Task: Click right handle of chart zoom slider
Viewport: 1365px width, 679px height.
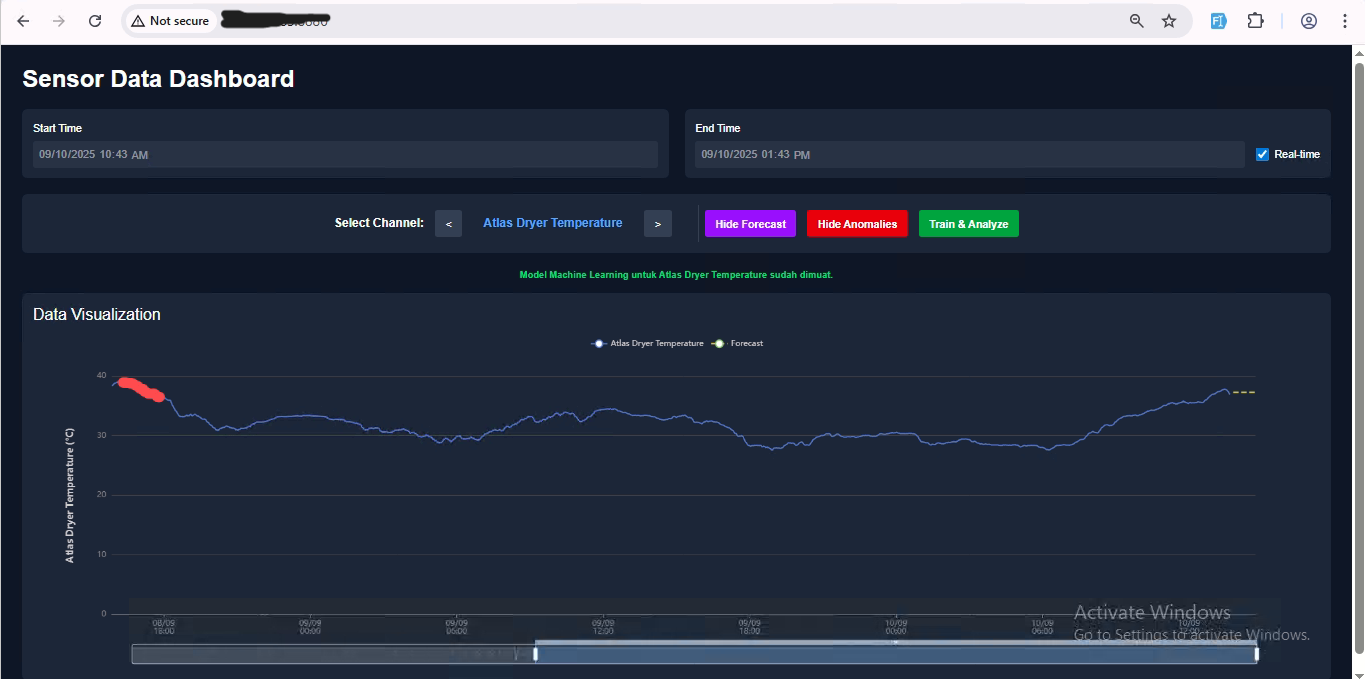Action: [1256, 654]
